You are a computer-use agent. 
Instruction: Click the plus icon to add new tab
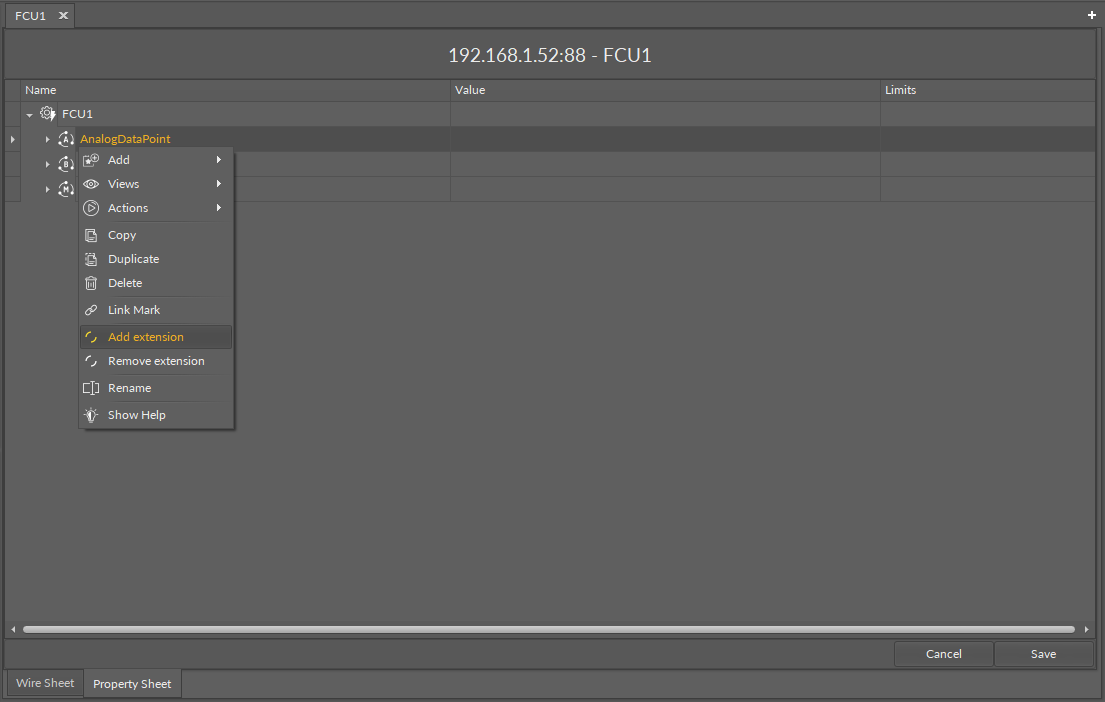tap(1092, 15)
